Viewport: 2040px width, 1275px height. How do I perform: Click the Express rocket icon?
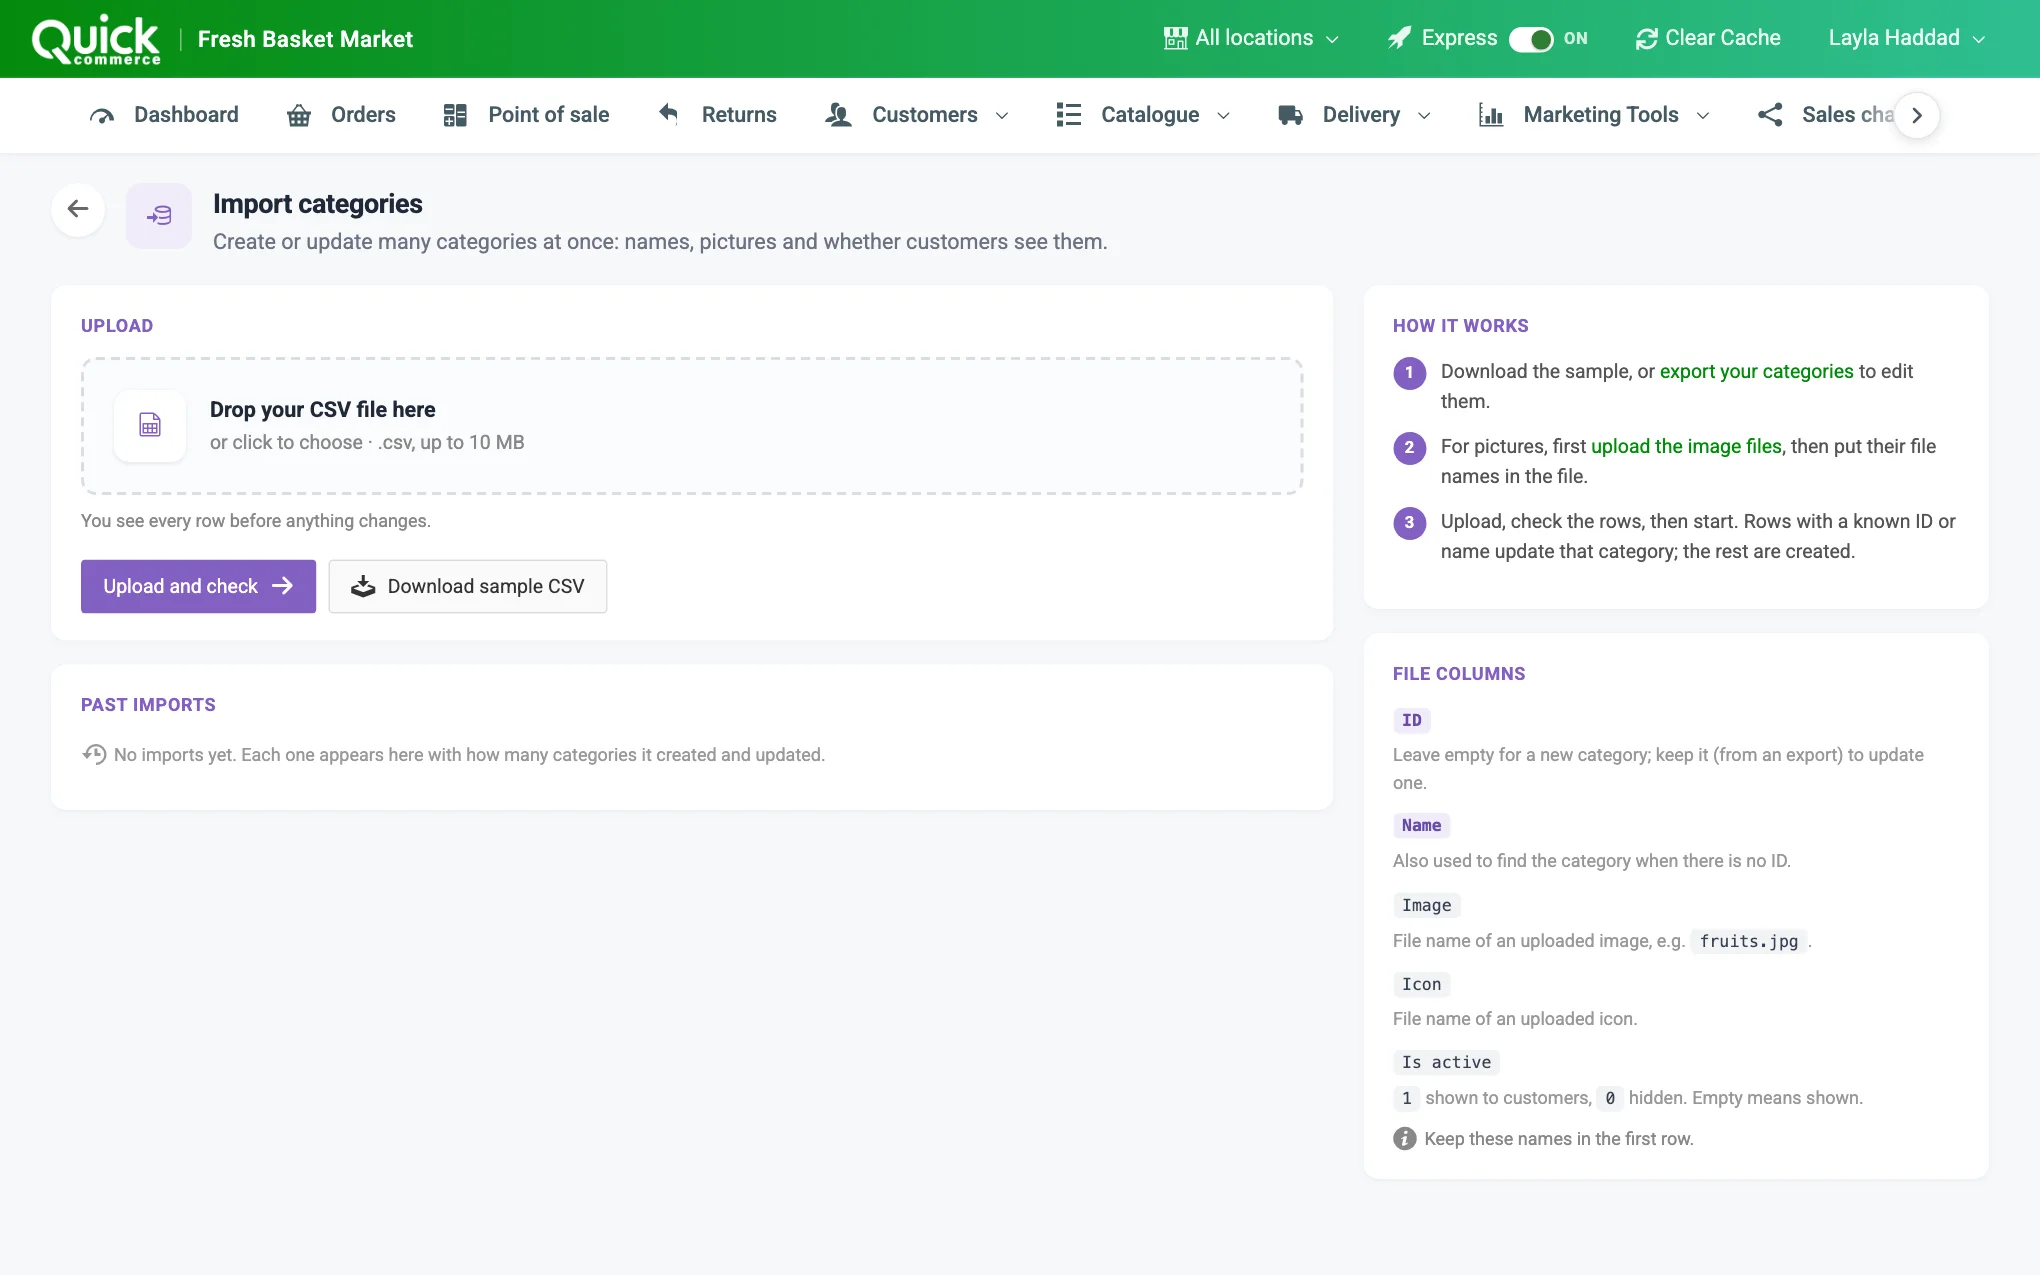coord(1400,38)
